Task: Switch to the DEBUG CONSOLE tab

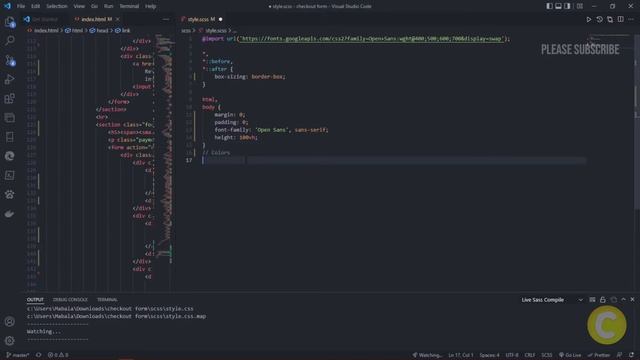Action: (x=70, y=300)
